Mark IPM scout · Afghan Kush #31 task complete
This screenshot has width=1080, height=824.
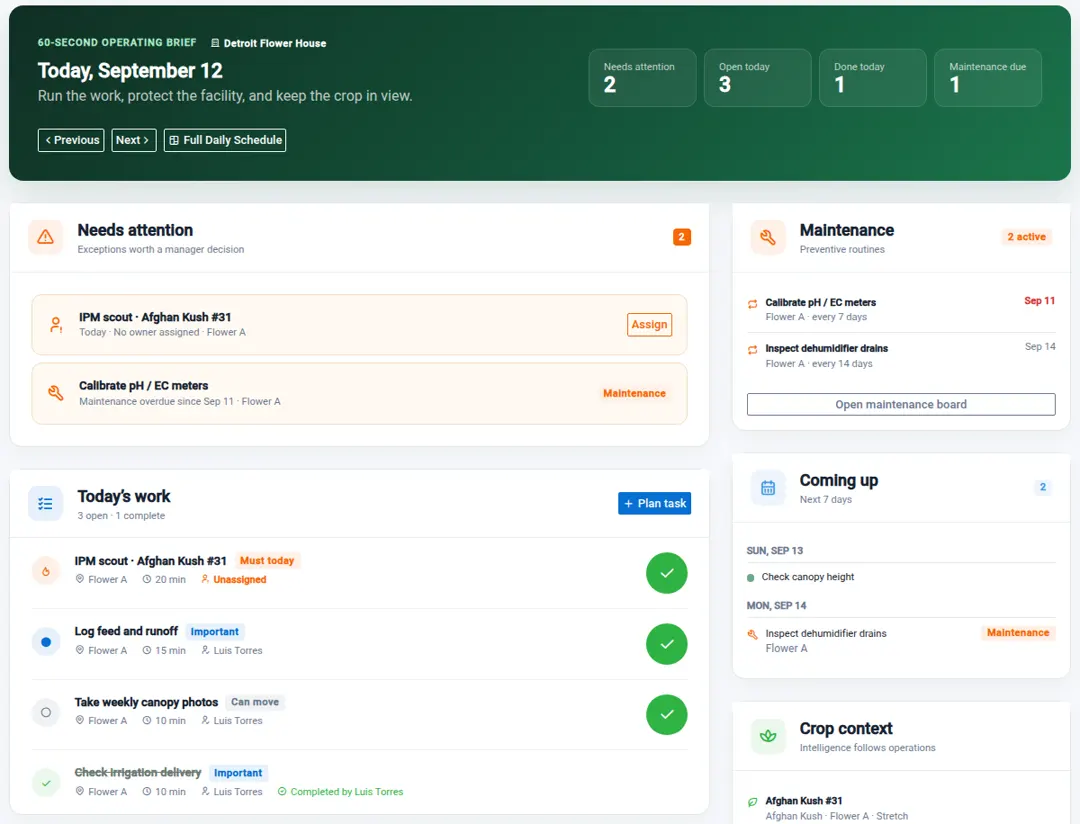[667, 573]
